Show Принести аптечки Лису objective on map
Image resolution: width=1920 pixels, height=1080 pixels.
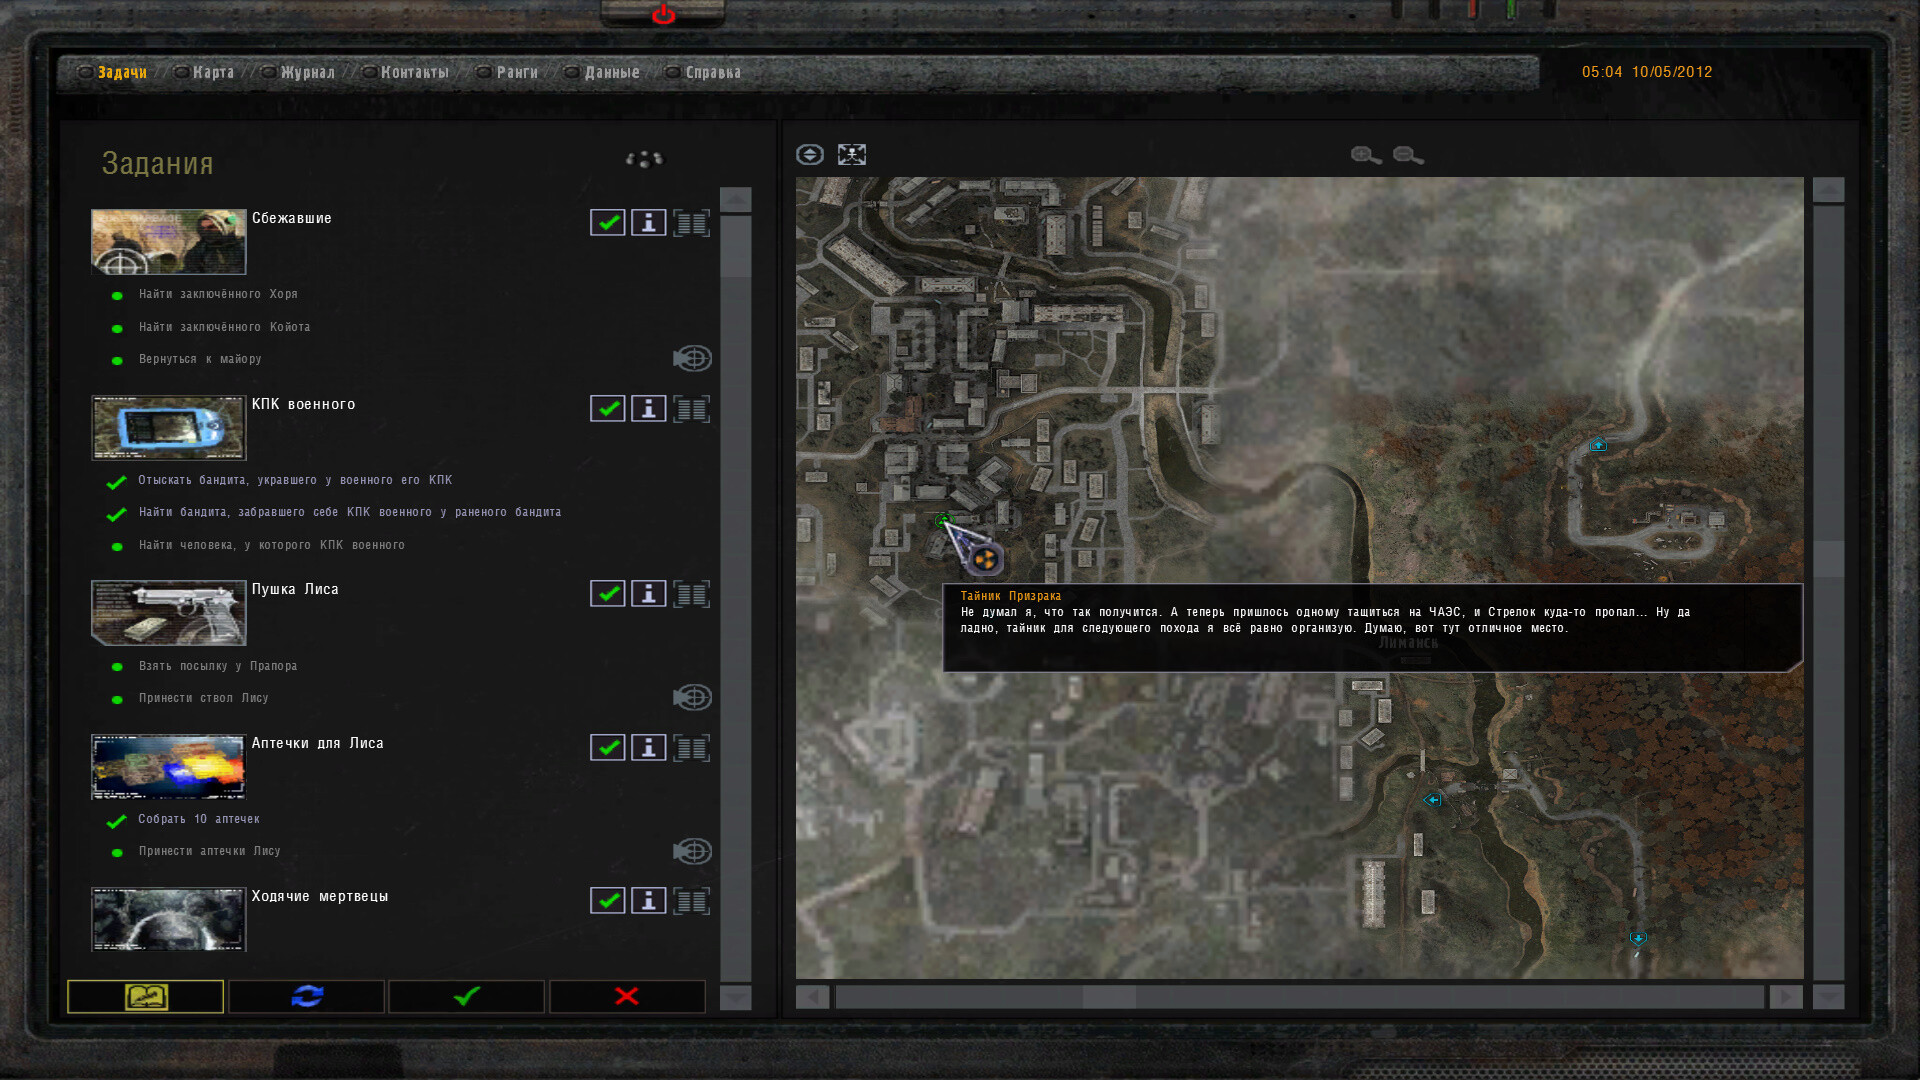point(692,851)
